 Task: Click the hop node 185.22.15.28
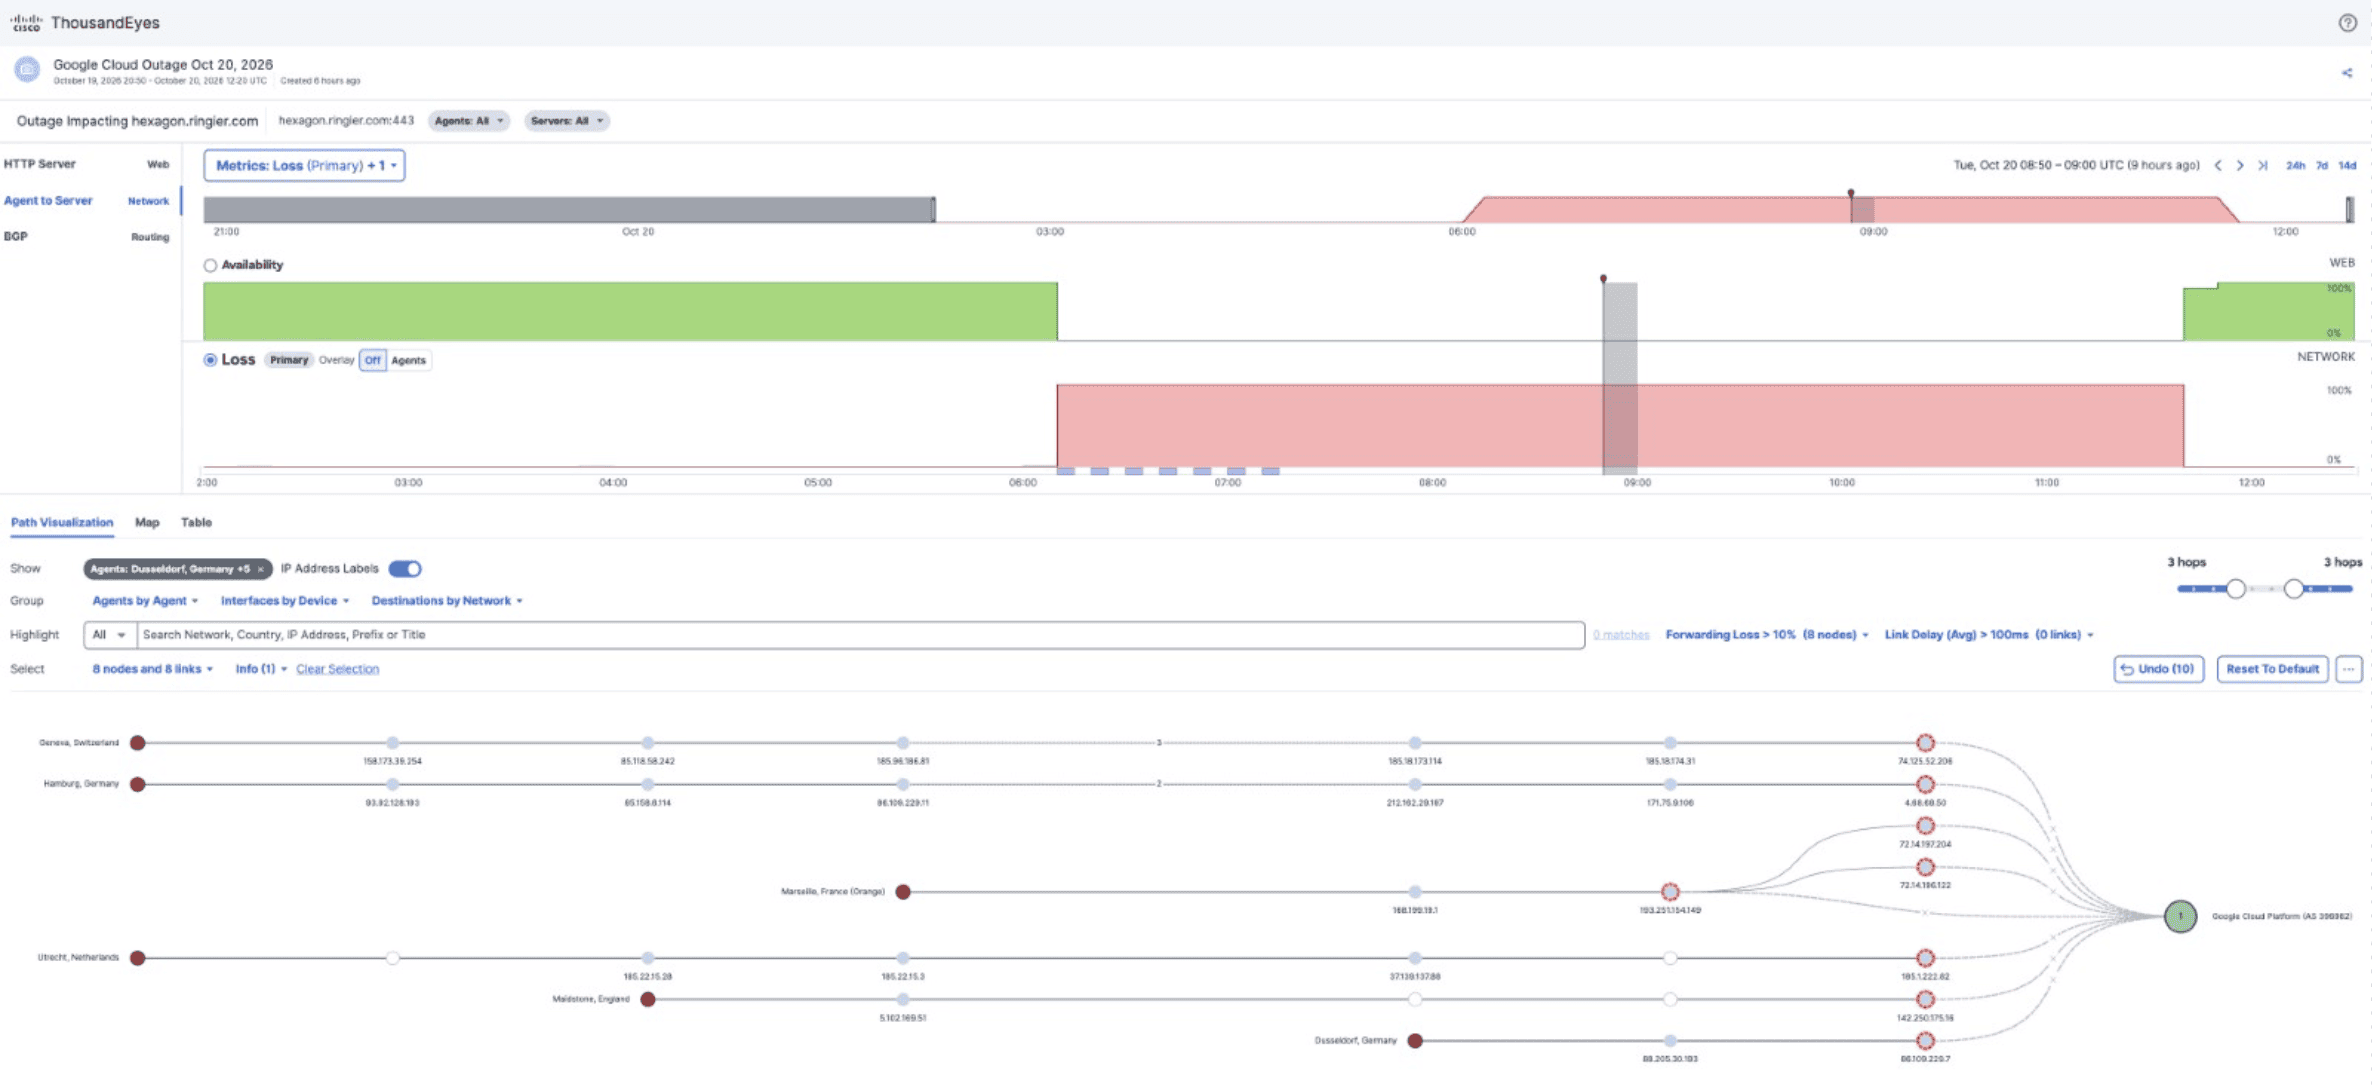coord(648,958)
